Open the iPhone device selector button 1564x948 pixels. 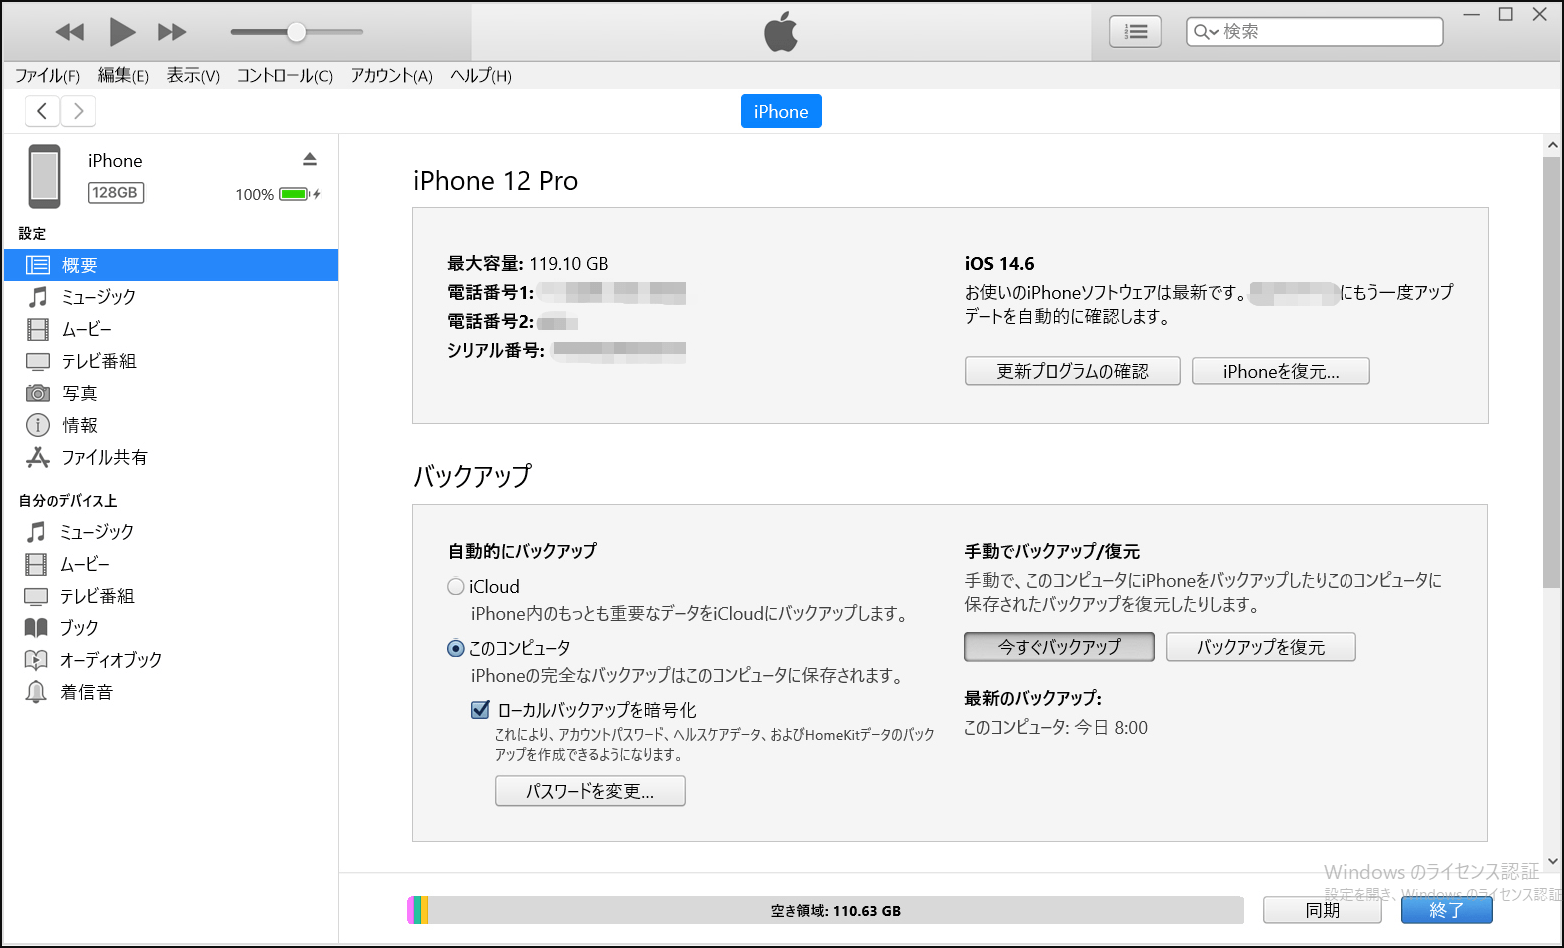781,111
